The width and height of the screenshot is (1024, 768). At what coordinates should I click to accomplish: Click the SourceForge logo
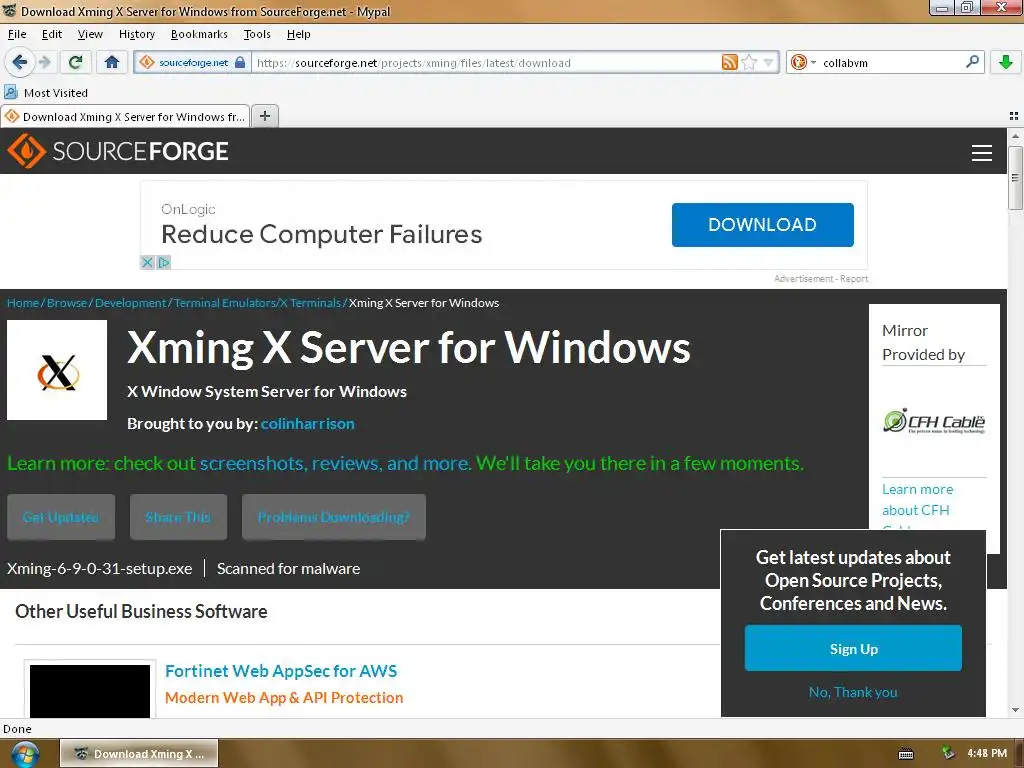point(118,151)
